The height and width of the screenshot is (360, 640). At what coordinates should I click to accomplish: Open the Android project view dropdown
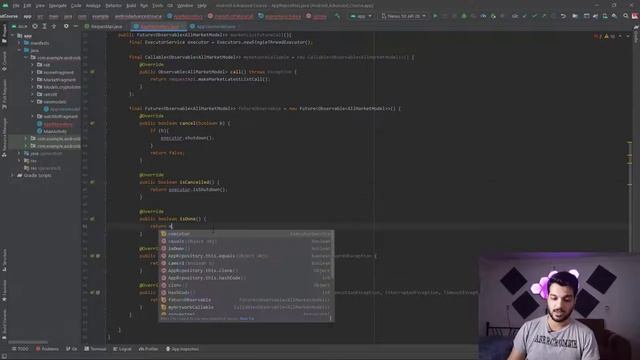coord(19,27)
